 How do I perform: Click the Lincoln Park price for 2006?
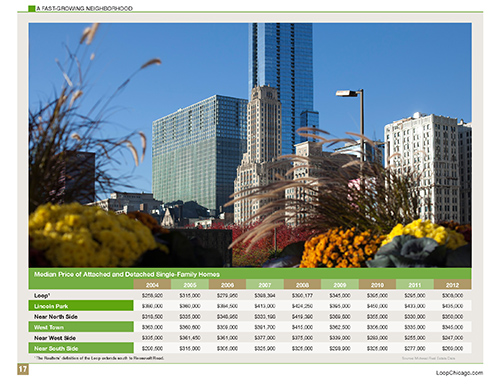pyautogui.click(x=227, y=306)
